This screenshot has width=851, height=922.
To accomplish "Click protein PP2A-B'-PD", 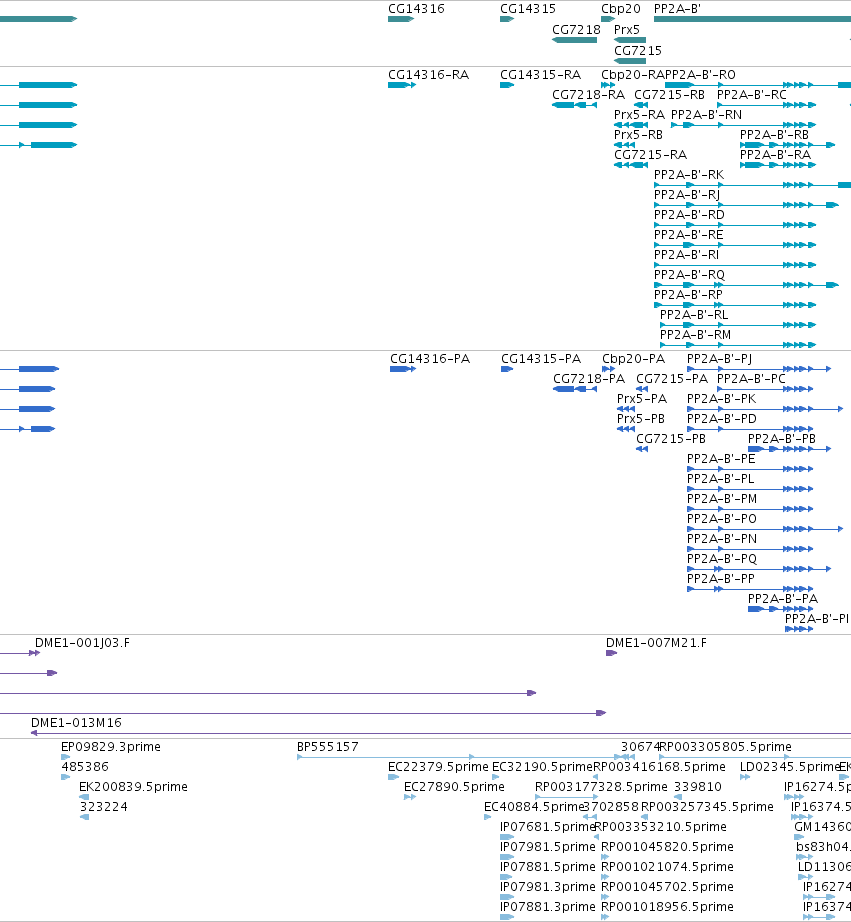I will point(722,419).
